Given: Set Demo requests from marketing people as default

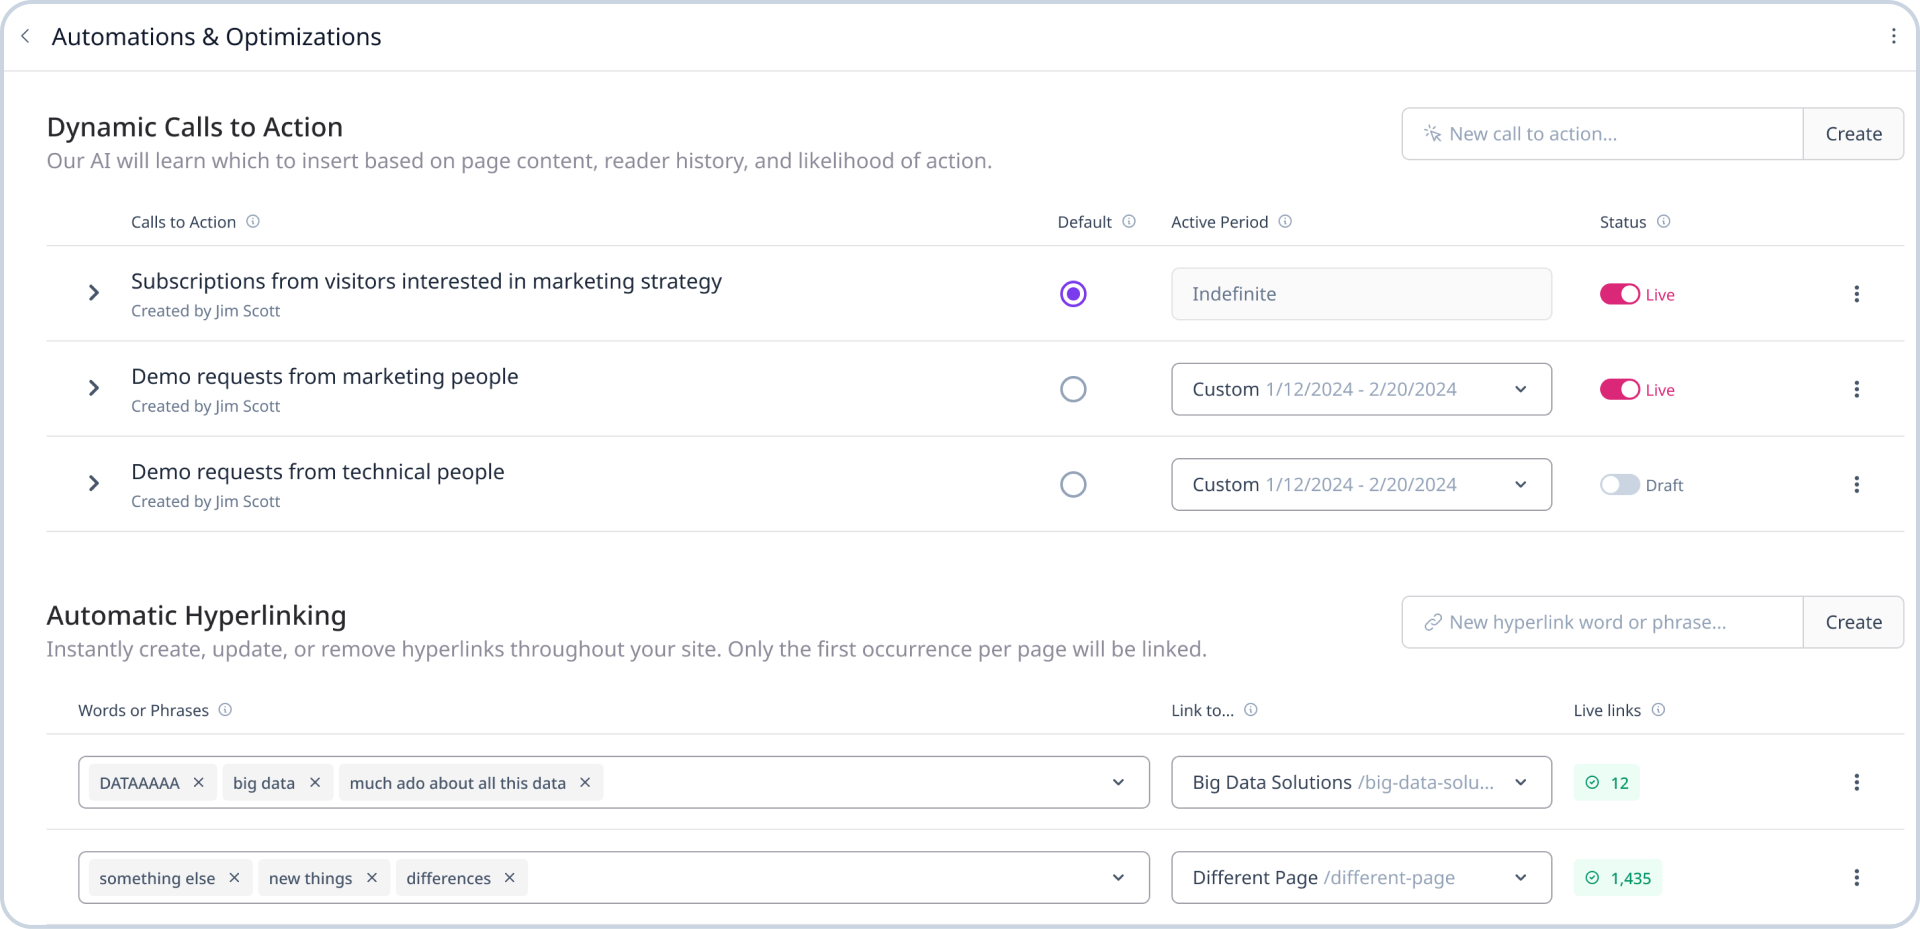Looking at the screenshot, I should point(1073,389).
